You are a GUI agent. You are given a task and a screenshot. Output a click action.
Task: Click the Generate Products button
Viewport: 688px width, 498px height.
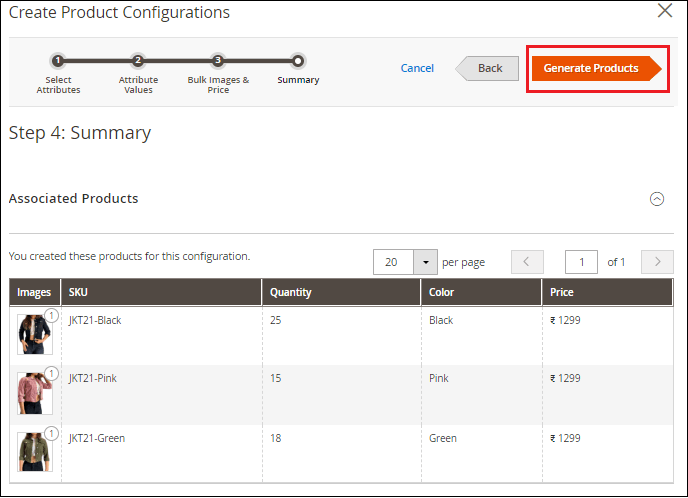(596, 68)
